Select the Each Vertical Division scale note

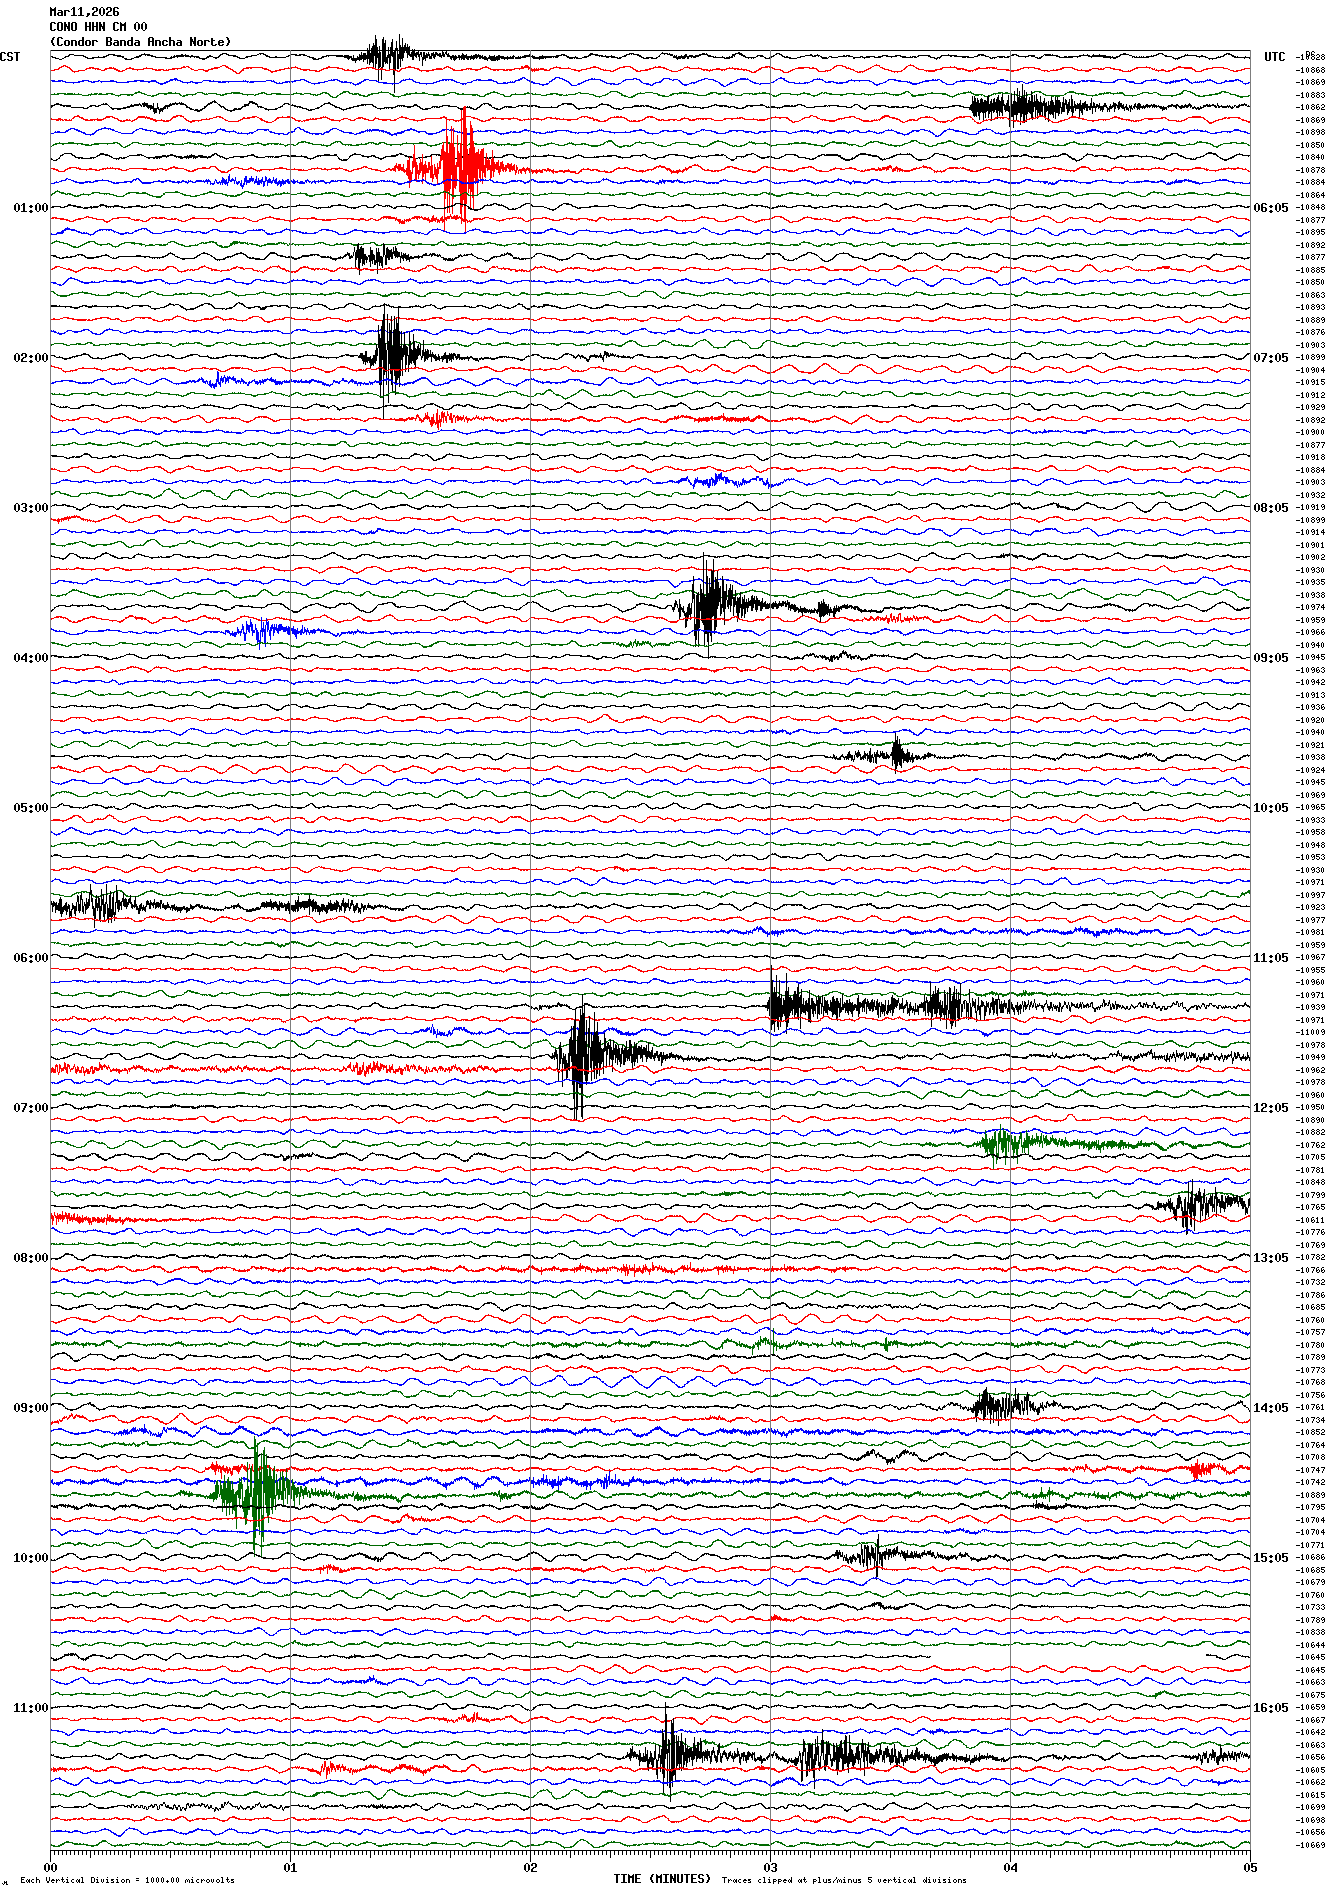pos(127,1880)
